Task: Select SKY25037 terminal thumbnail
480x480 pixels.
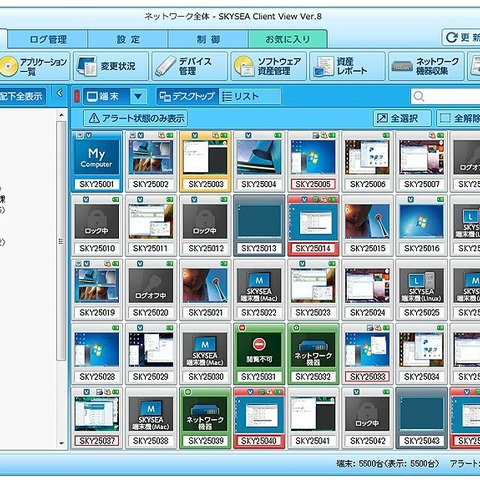Action: tap(97, 418)
